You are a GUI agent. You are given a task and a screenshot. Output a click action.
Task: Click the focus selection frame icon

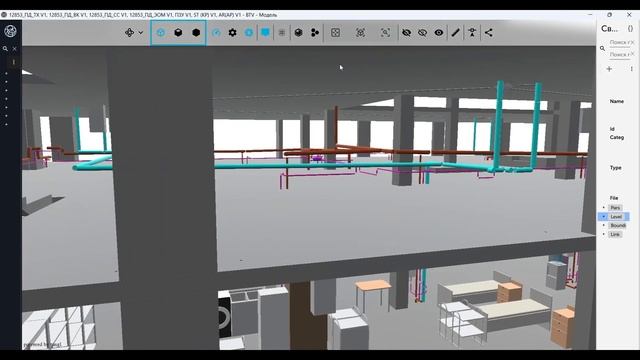click(x=360, y=33)
